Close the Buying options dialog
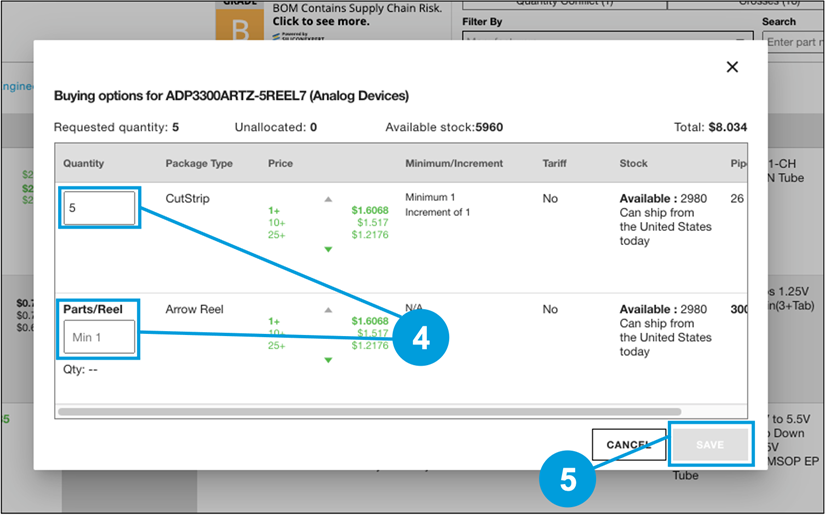This screenshot has height=517, width=825. [x=732, y=67]
